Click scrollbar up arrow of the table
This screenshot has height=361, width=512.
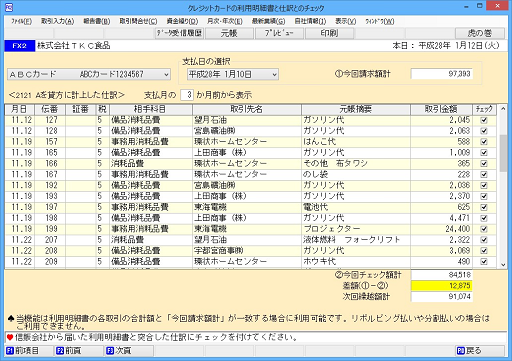pos(503,109)
